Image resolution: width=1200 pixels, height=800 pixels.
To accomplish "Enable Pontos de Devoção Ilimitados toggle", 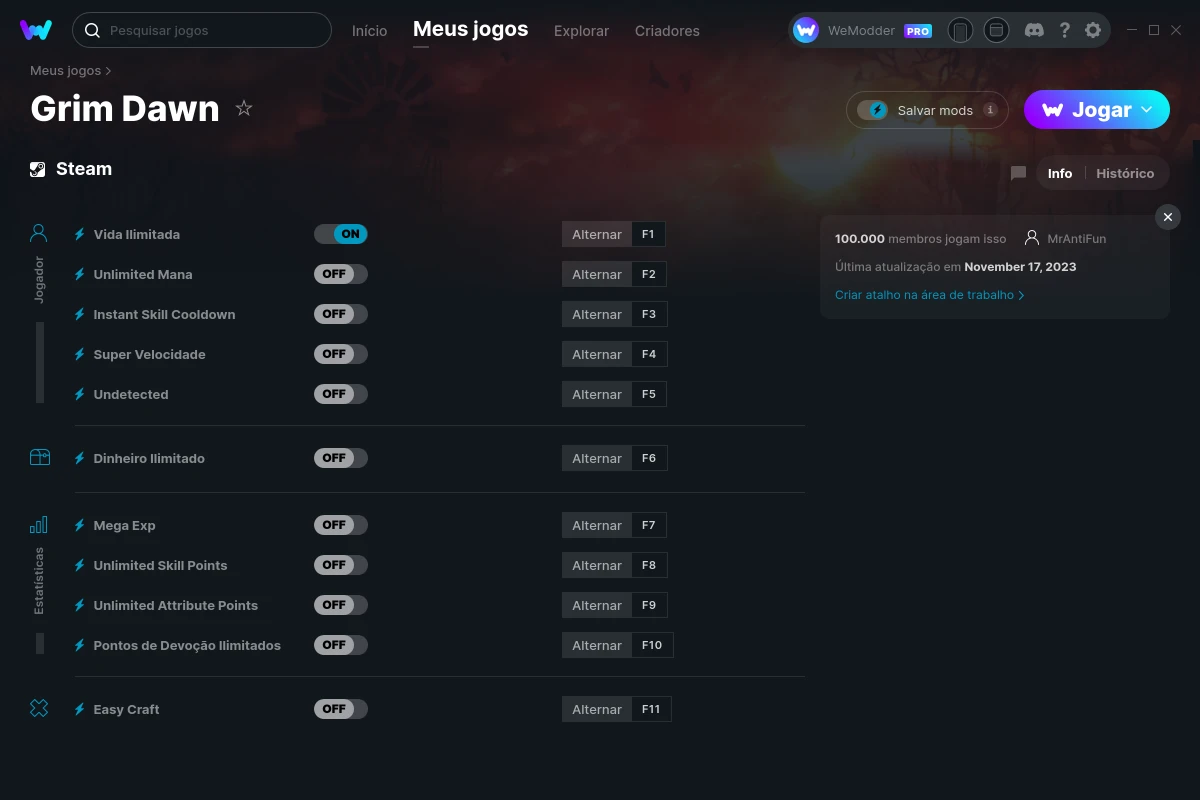I will tap(341, 645).
